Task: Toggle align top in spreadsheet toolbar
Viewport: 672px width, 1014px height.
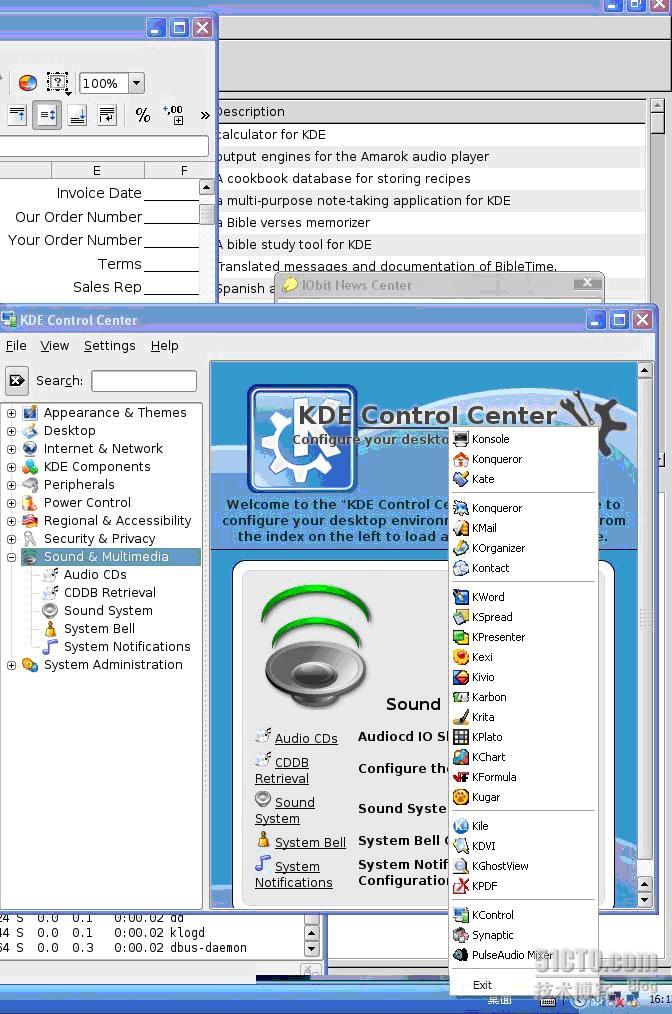Action: click(17, 115)
